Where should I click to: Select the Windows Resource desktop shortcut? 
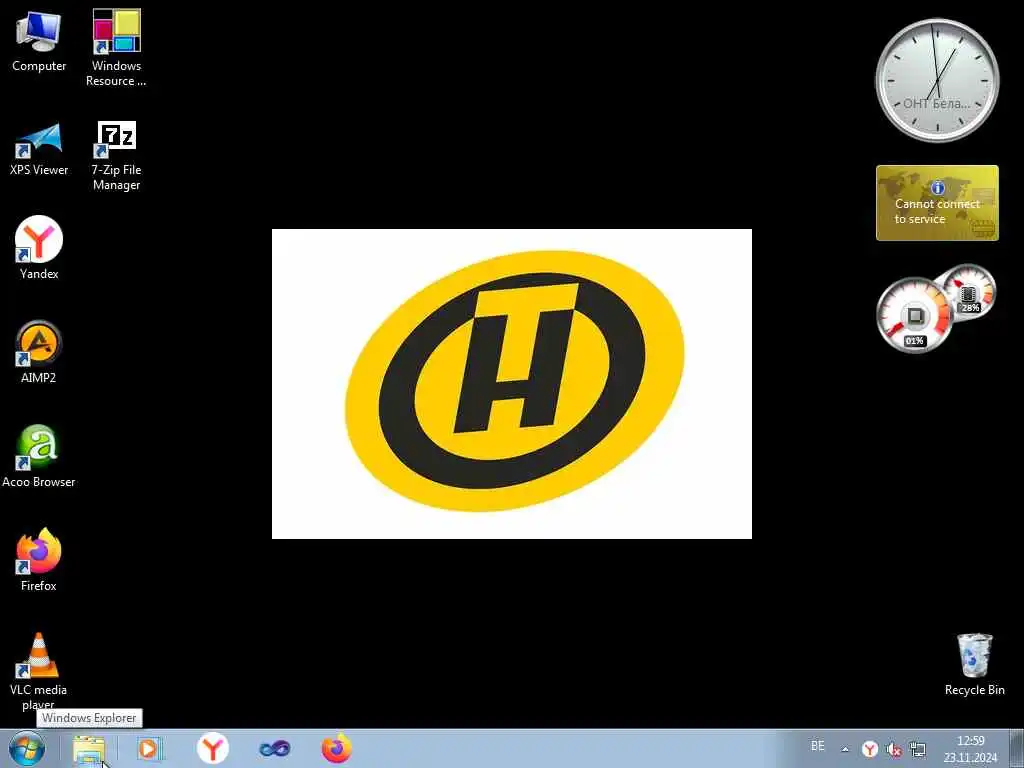pos(116,48)
